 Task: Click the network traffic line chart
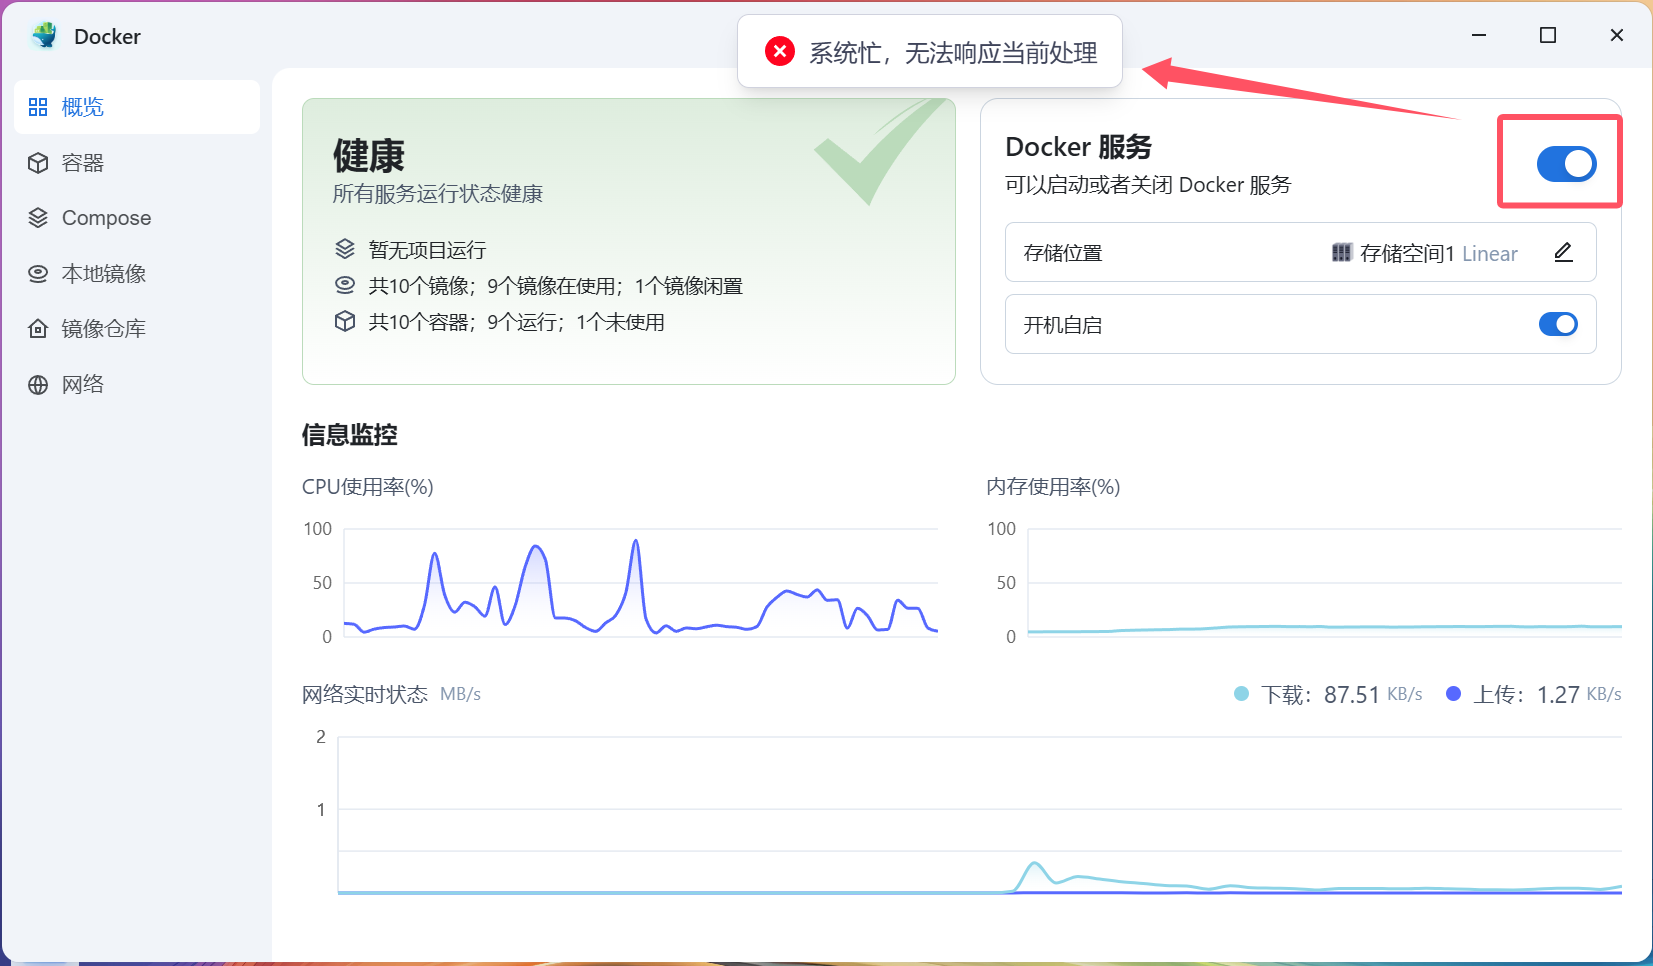[x=980, y=816]
